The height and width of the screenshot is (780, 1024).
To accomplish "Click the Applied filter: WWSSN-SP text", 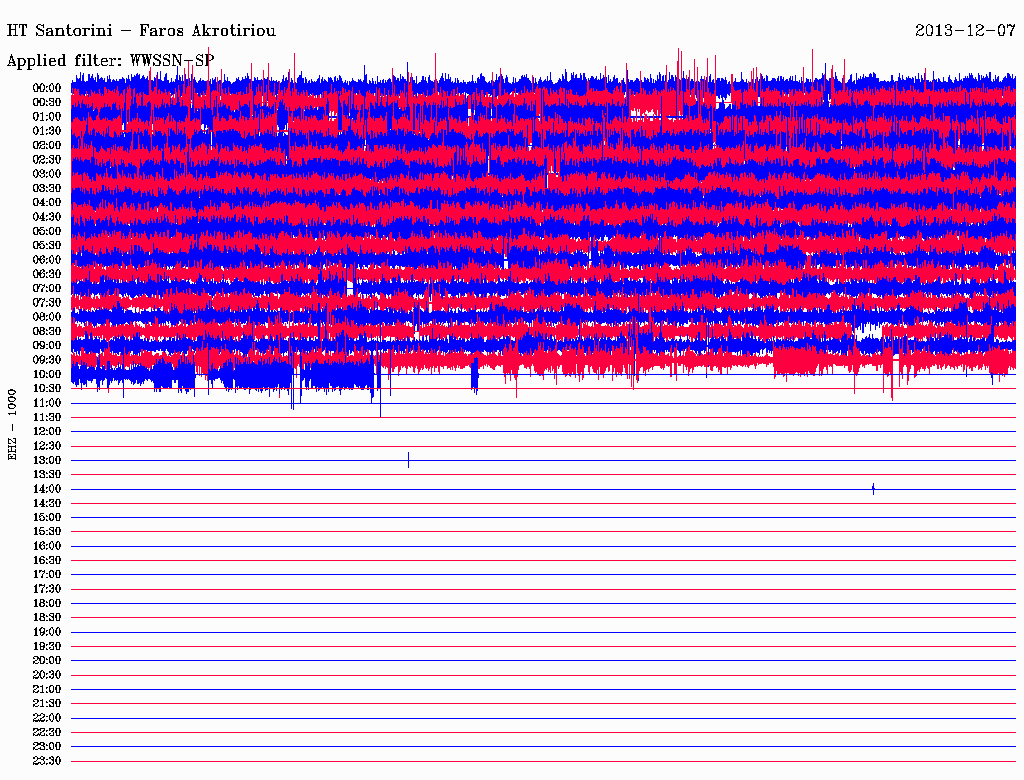I will [x=110, y=60].
